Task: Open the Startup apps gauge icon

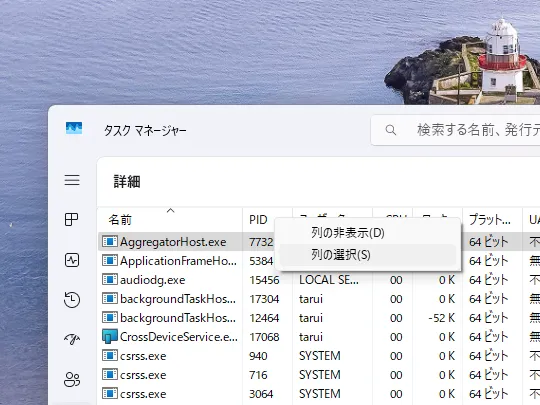Action: 72,340
